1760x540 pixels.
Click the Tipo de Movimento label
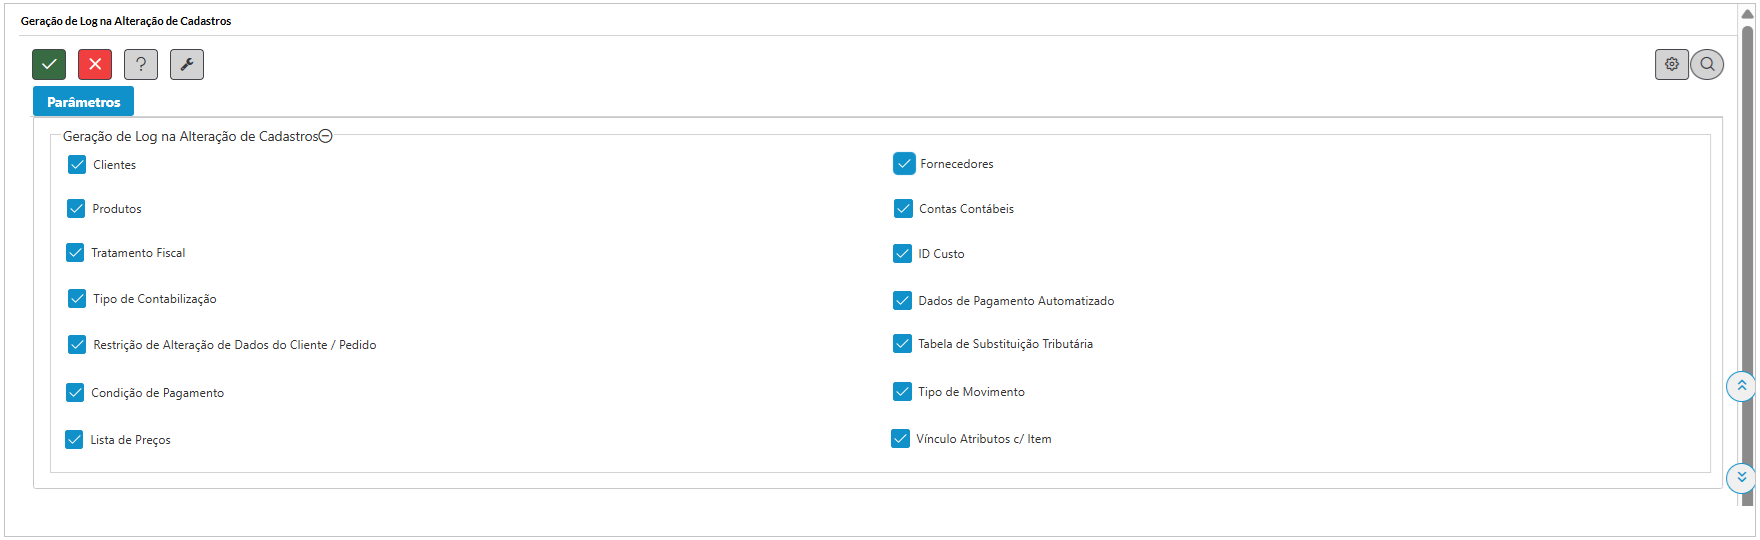[x=971, y=392]
